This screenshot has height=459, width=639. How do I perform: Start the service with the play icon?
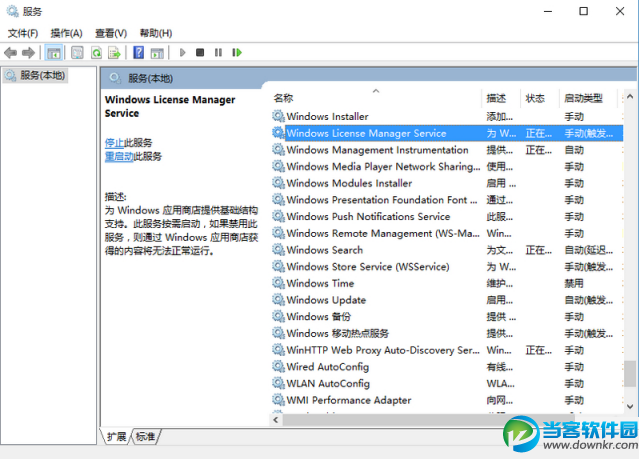point(182,53)
